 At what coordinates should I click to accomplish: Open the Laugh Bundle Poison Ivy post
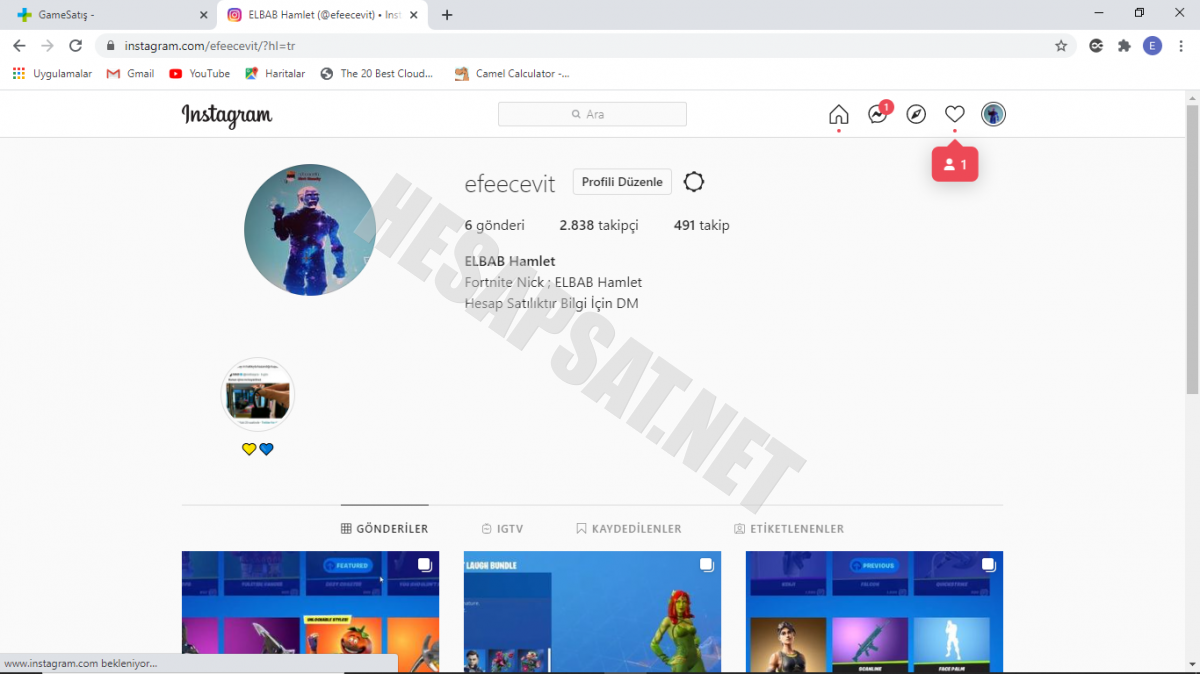point(592,612)
